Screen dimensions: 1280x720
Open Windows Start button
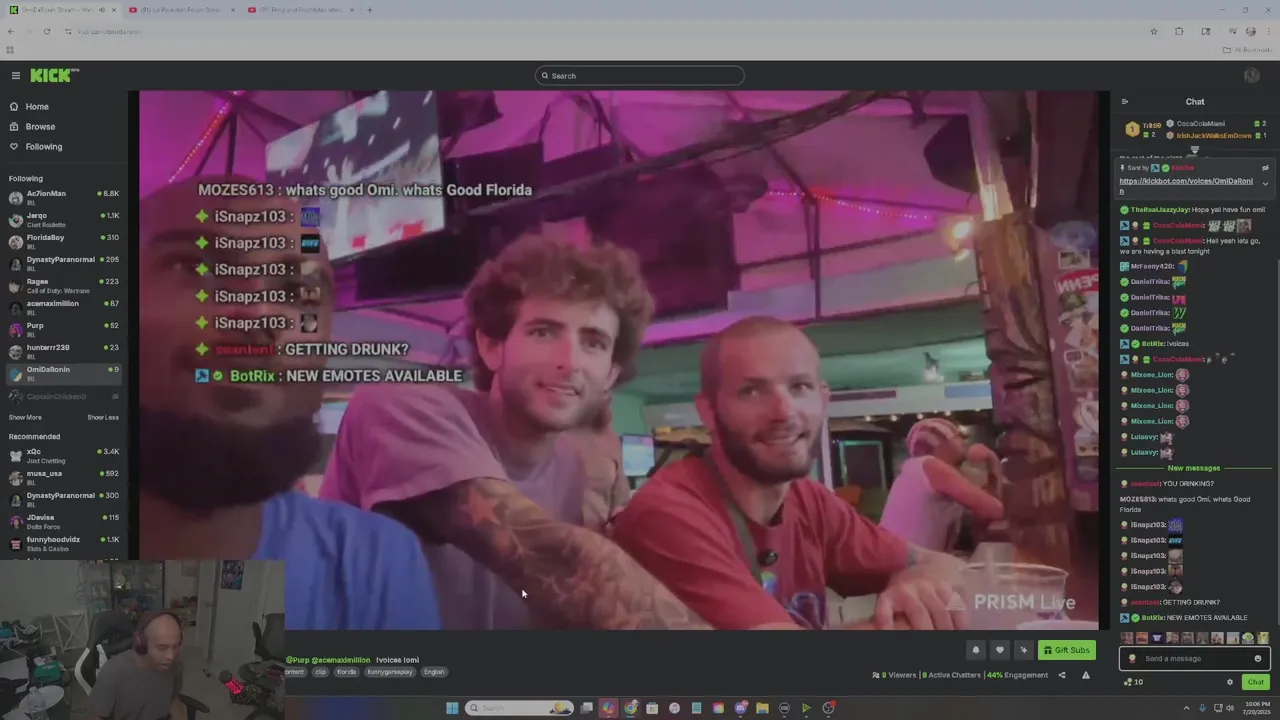(452, 708)
